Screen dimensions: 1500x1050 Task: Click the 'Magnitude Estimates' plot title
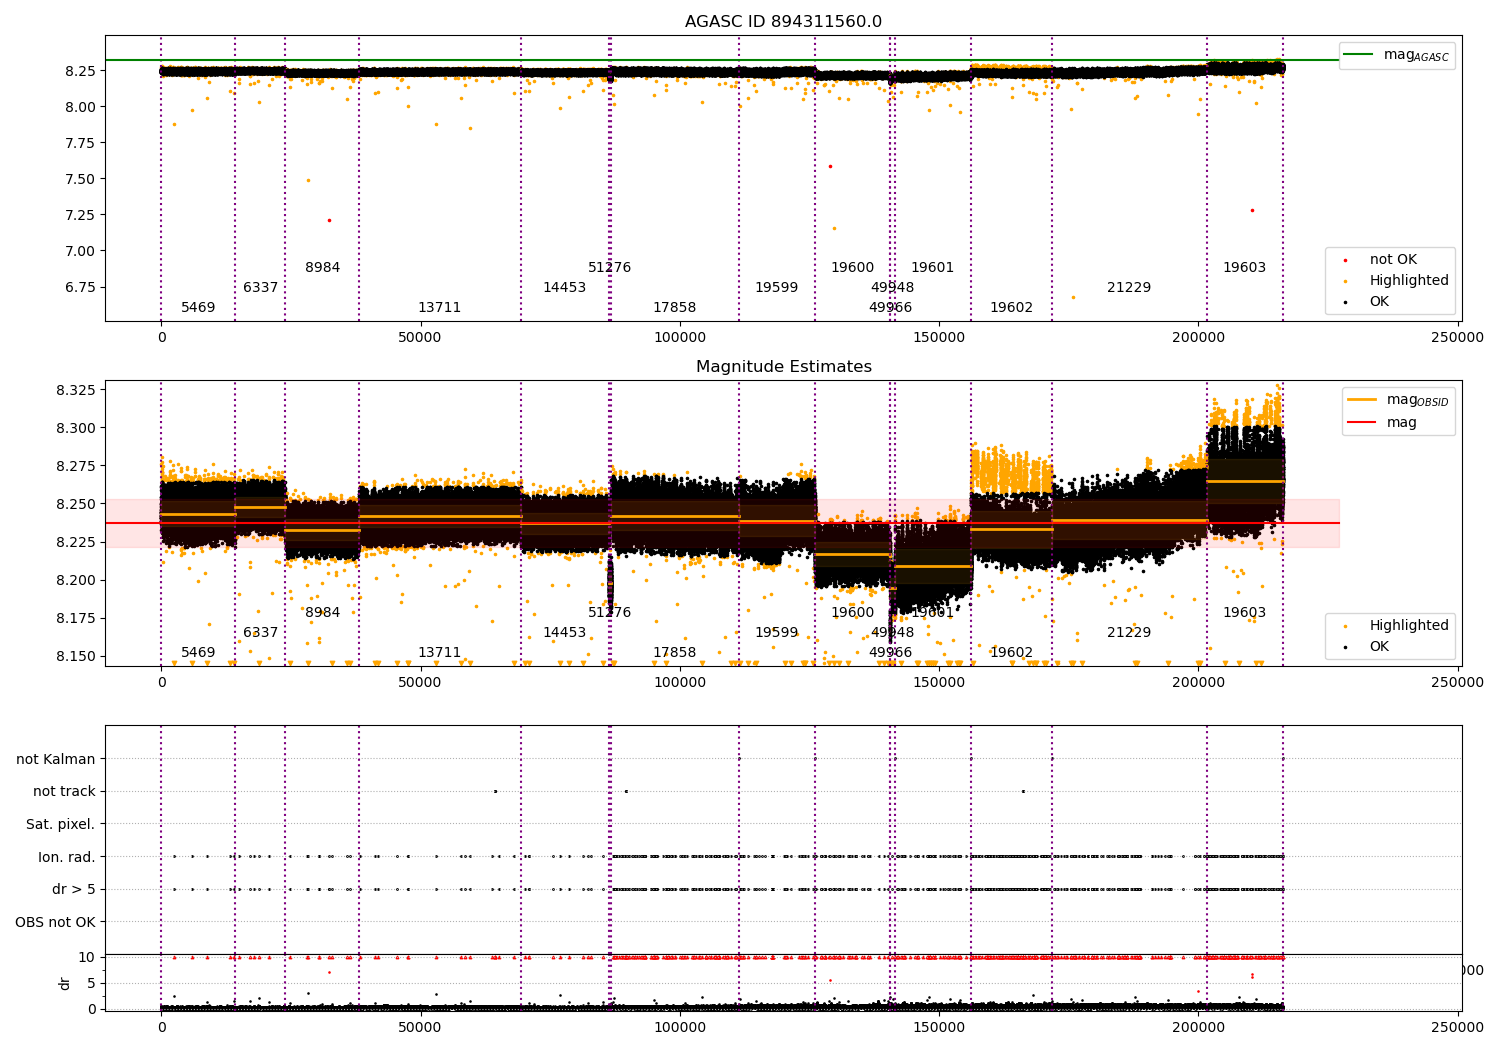[783, 367]
